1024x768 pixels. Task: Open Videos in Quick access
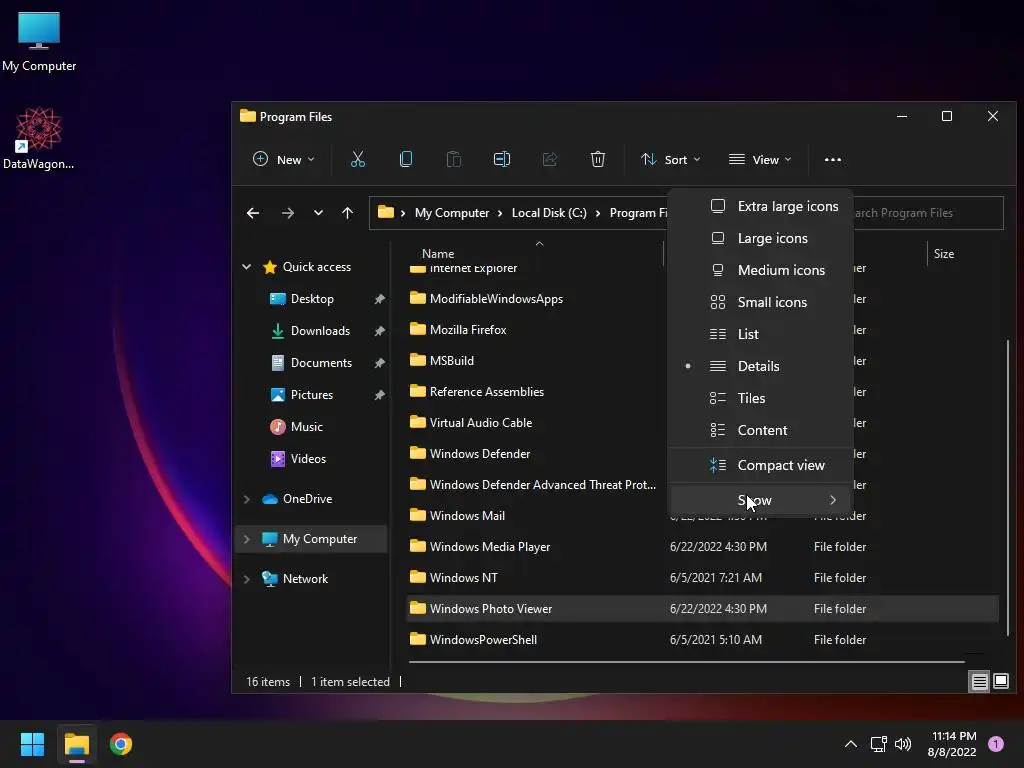(308, 459)
